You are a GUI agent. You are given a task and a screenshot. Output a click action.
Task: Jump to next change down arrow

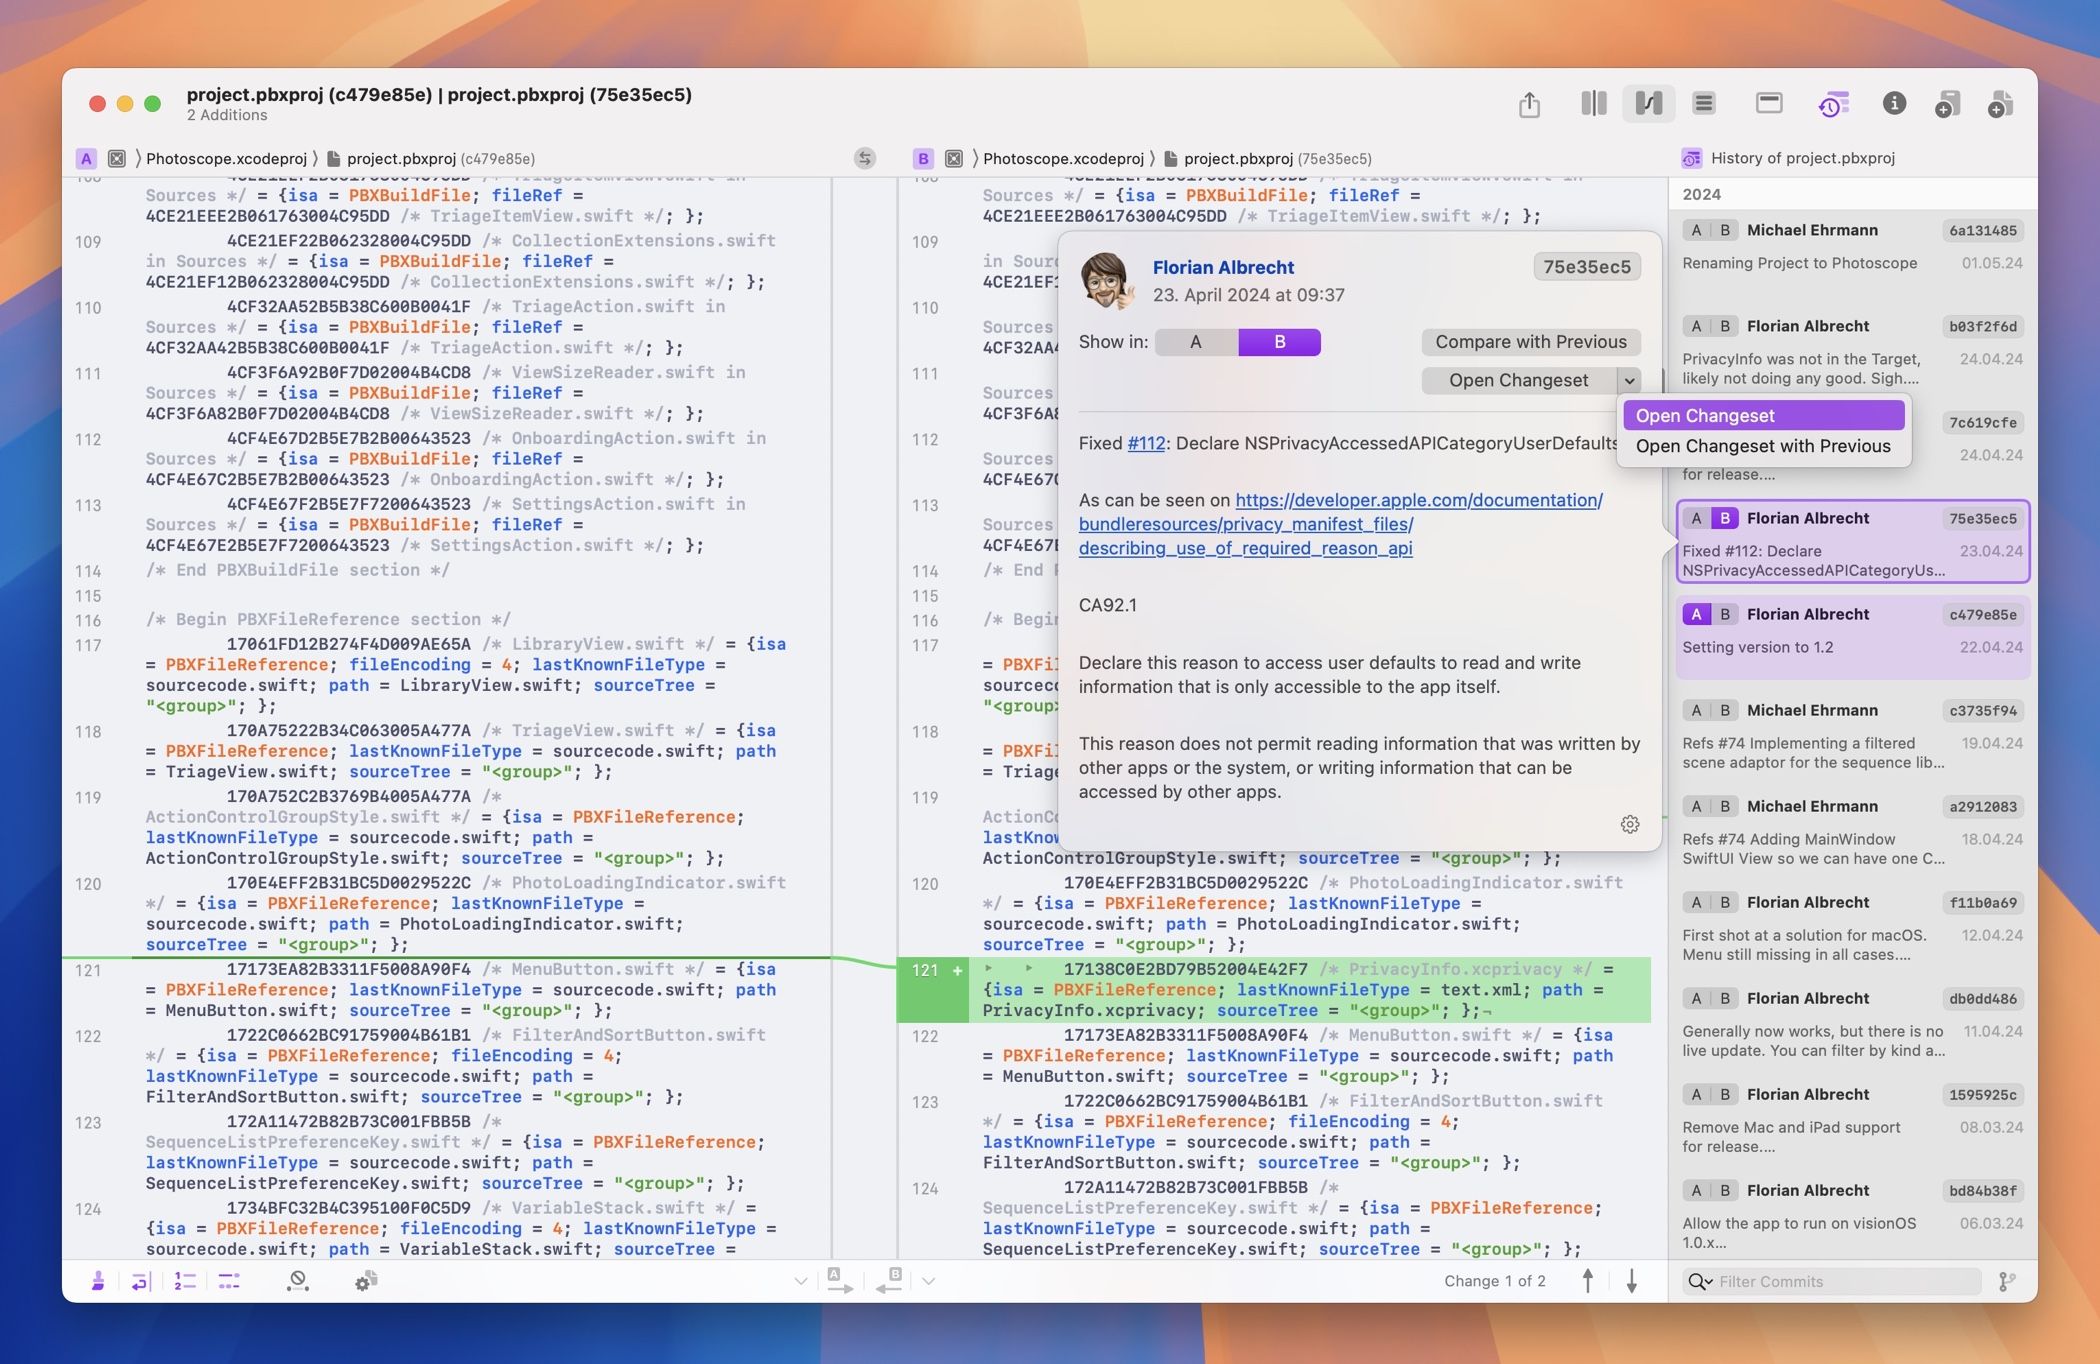1632,1281
